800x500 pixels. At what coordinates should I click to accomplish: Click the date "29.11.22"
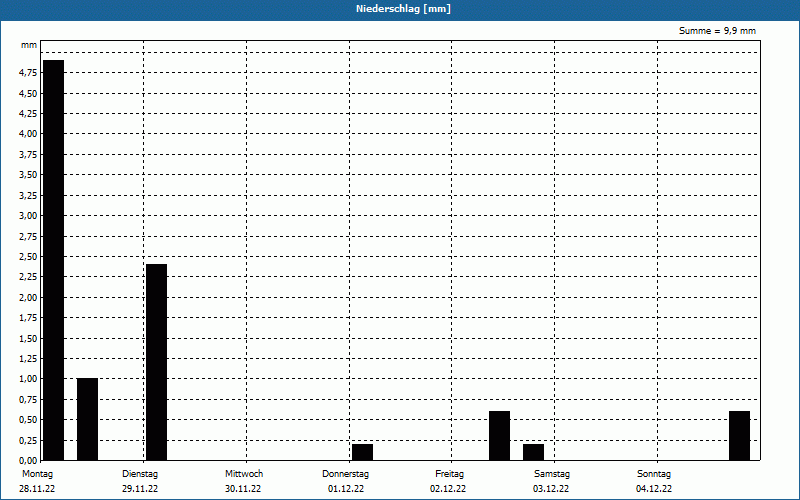(x=140, y=489)
